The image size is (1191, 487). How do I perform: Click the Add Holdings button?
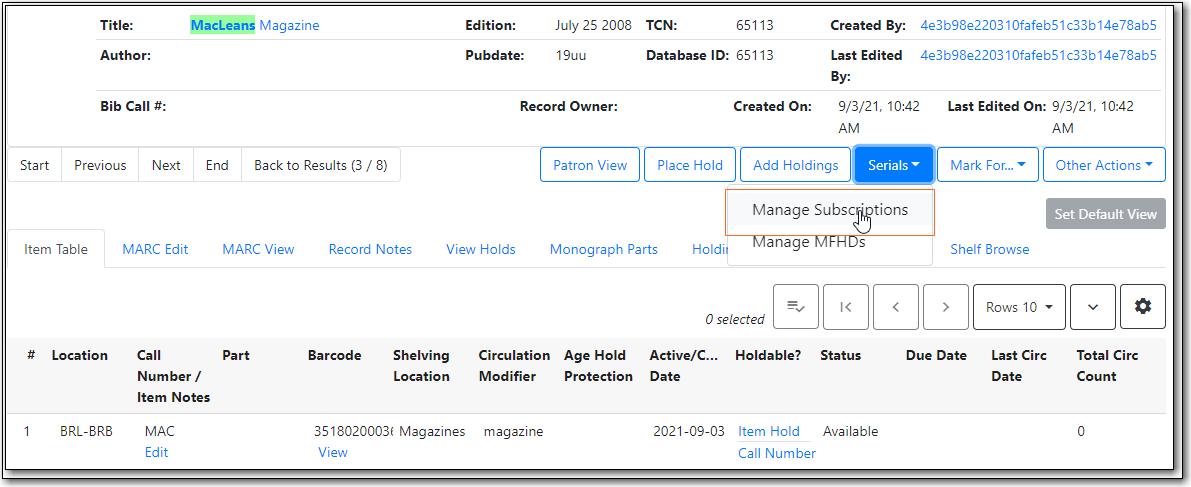coord(795,165)
